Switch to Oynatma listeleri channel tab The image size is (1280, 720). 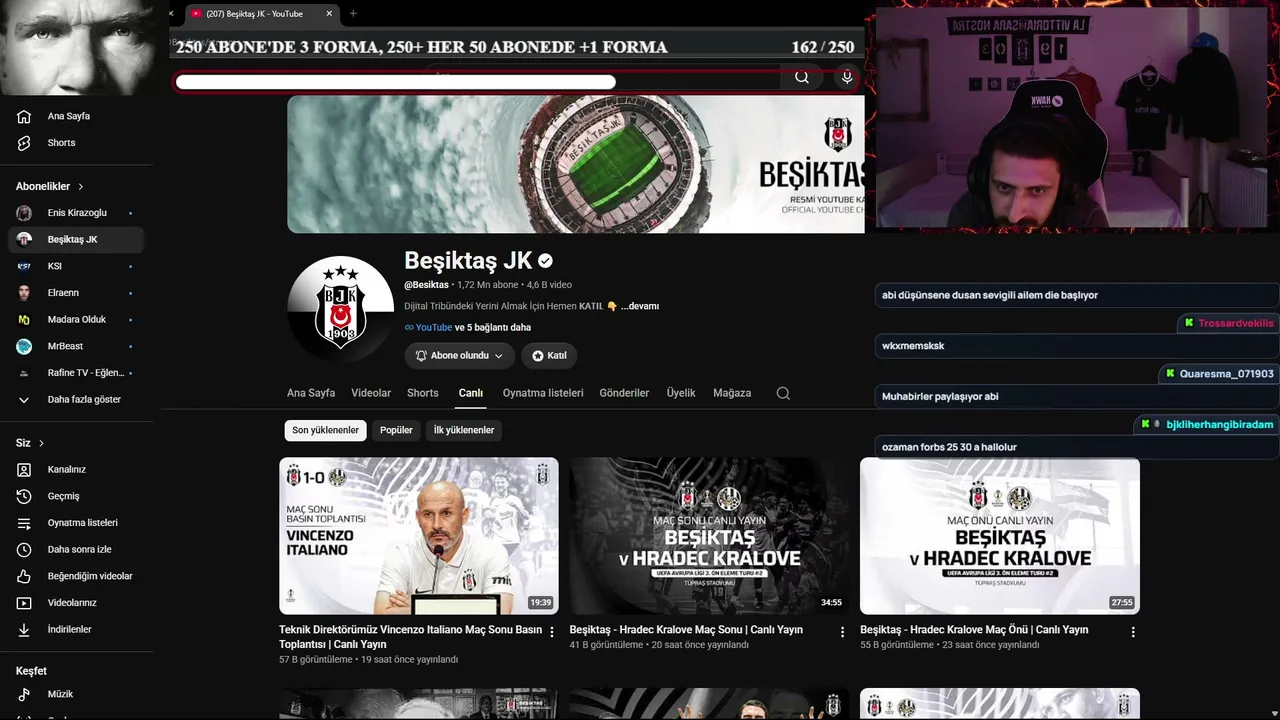[x=543, y=393]
